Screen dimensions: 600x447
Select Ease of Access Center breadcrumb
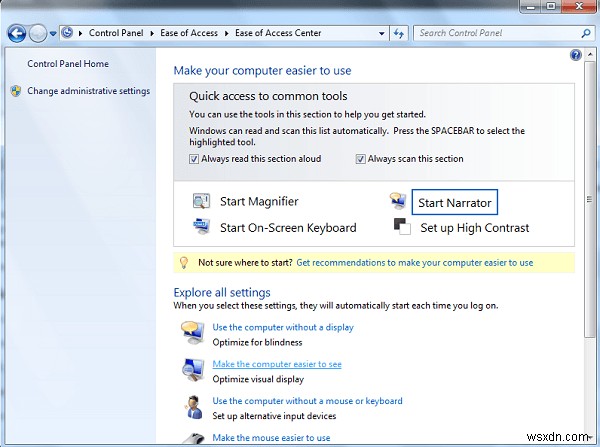click(278, 33)
